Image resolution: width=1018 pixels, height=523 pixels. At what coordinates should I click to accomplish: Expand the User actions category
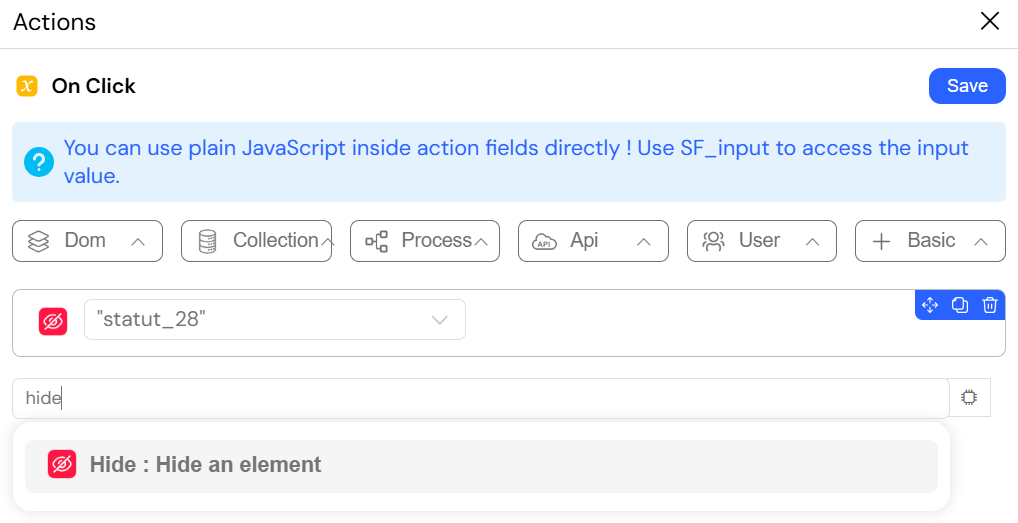pyautogui.click(x=762, y=241)
